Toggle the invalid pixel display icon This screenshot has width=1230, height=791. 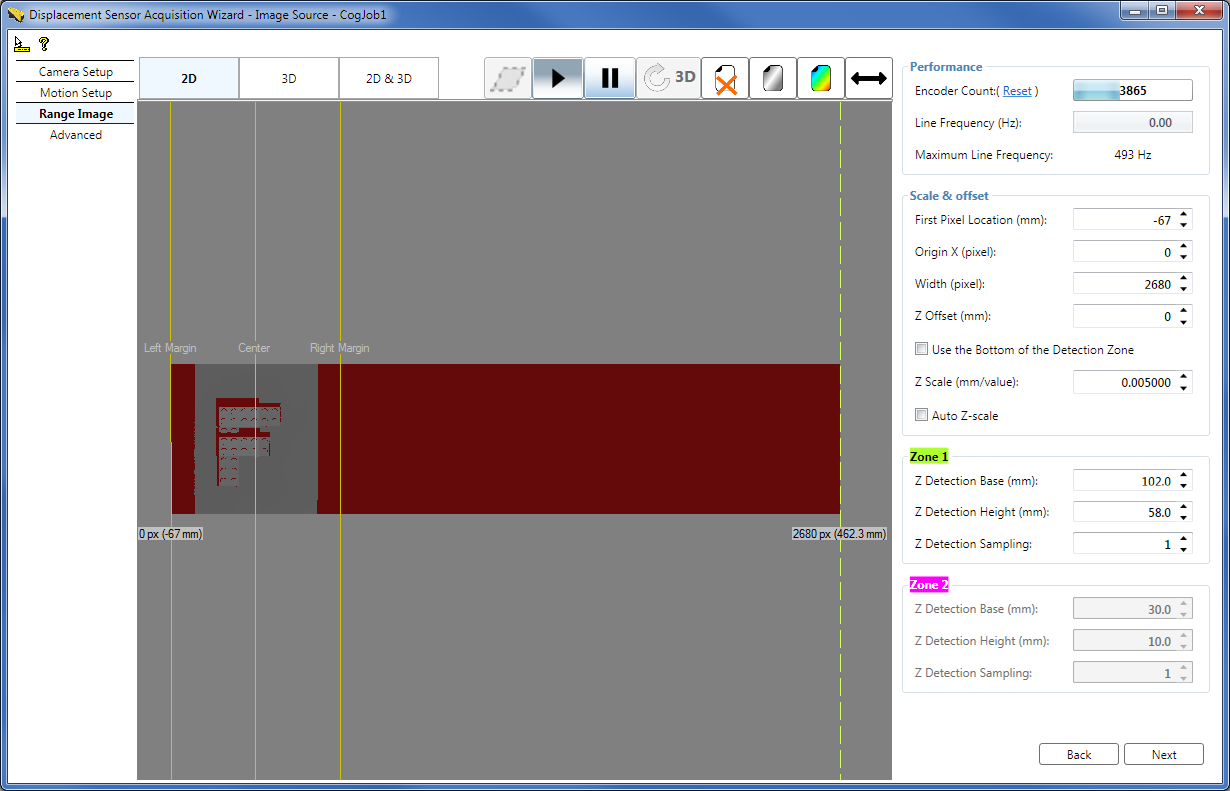coord(724,77)
